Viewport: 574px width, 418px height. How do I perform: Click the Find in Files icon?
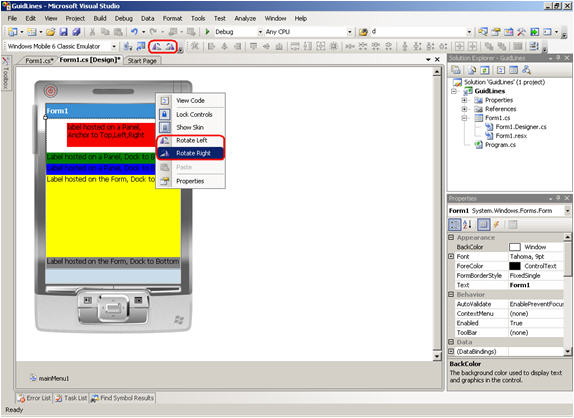pyautogui.click(x=363, y=32)
